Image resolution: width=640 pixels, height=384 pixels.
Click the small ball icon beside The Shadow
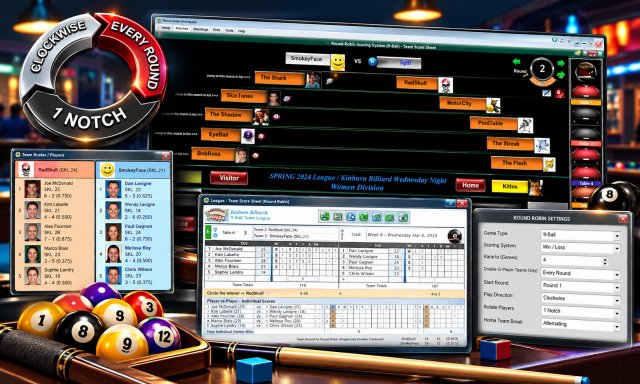coord(276,117)
